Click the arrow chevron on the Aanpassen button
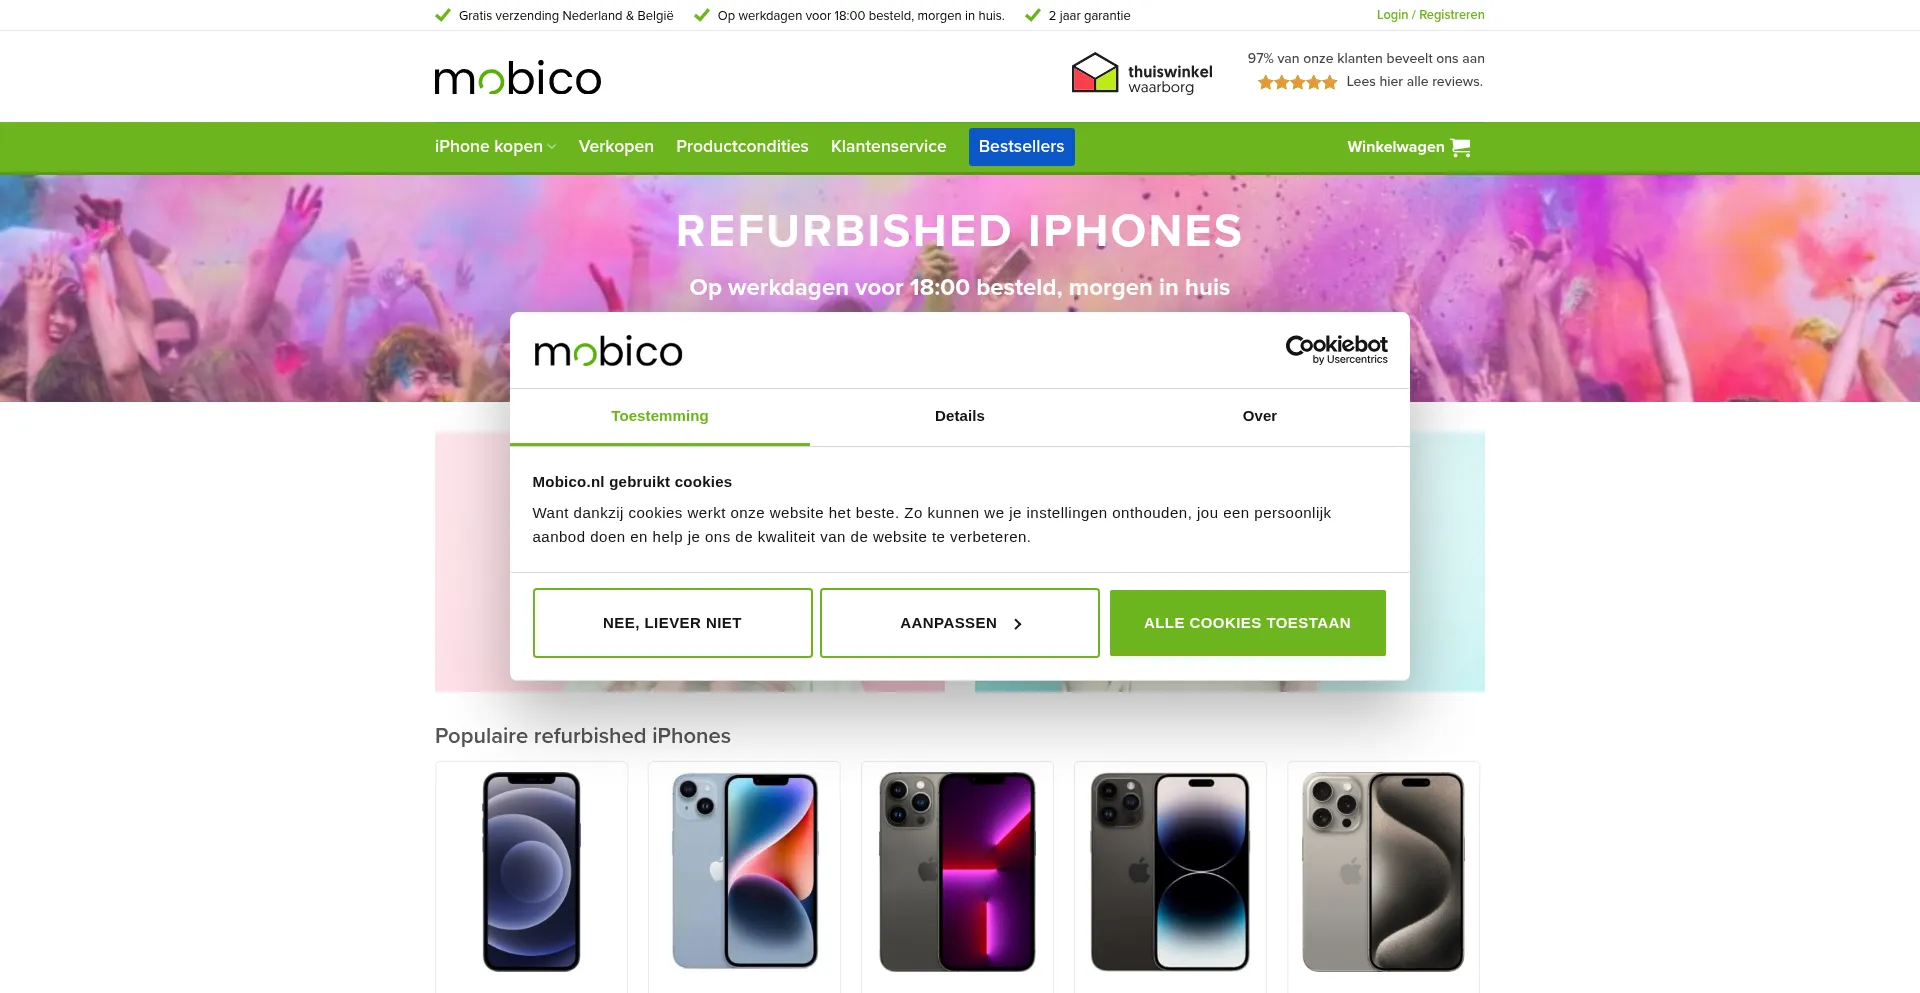1920x993 pixels. [1018, 624]
